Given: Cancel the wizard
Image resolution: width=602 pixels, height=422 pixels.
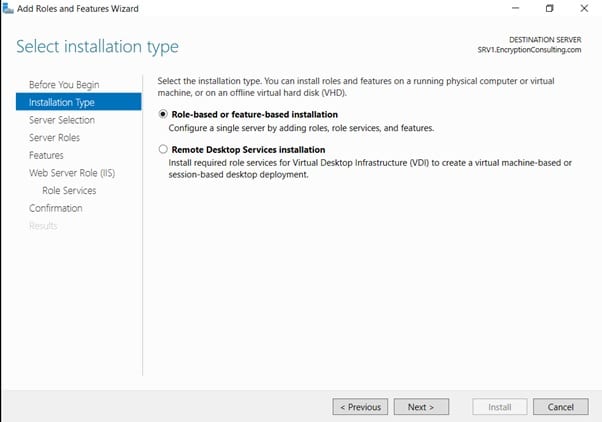Looking at the screenshot, I should (x=561, y=407).
